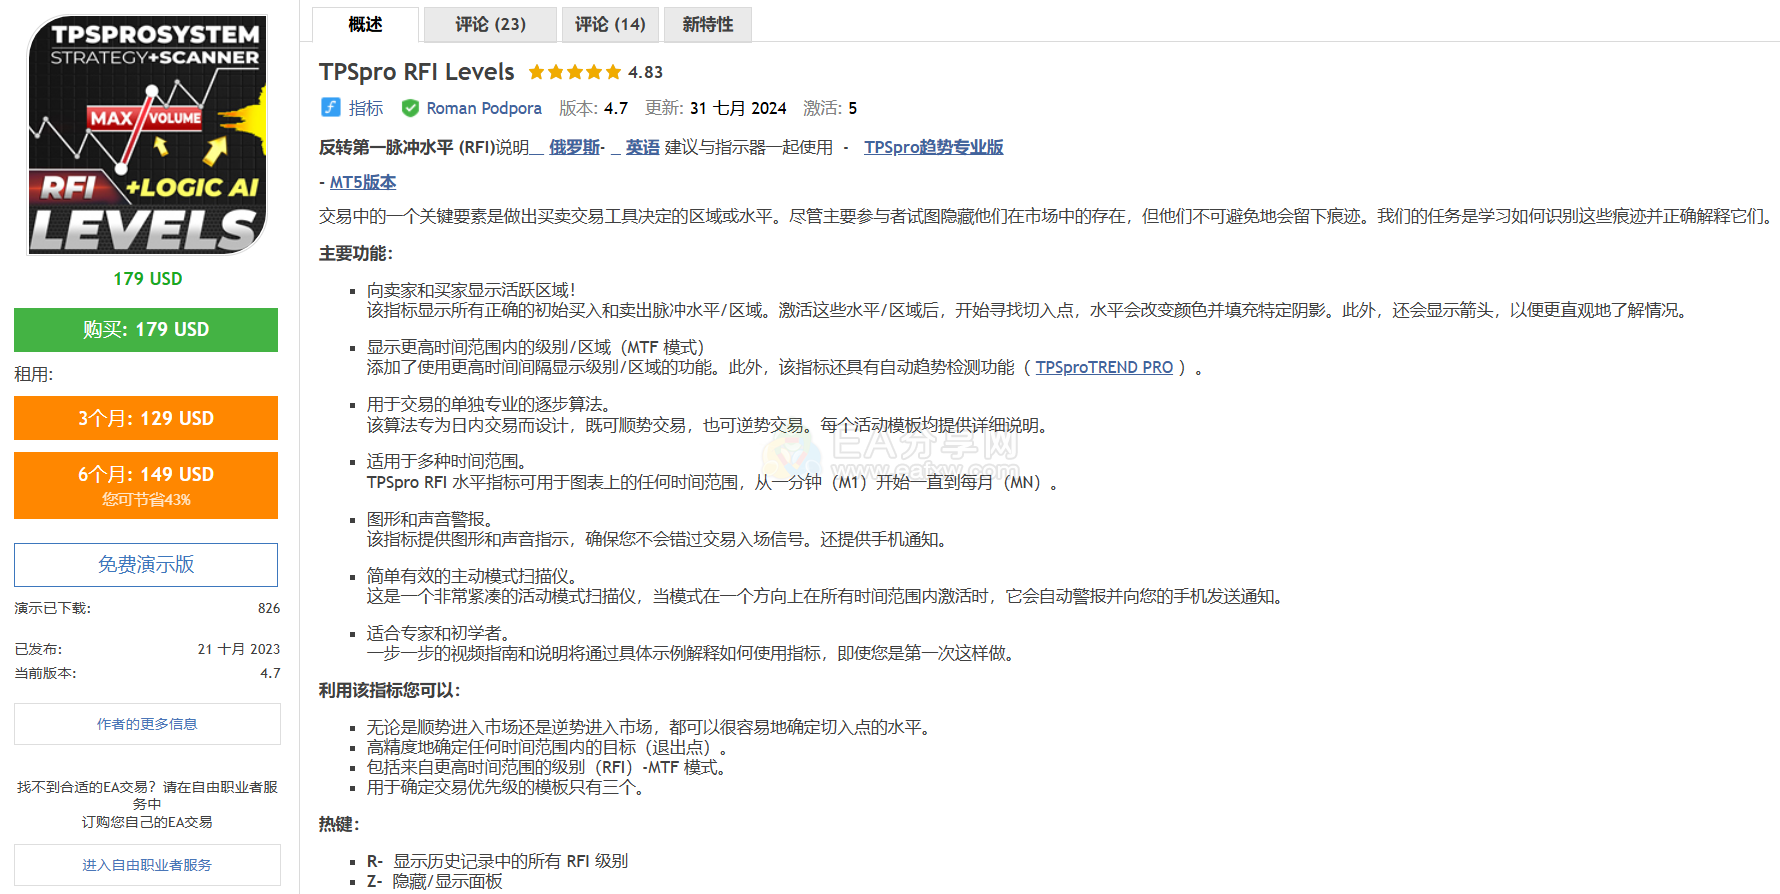Open the TPSpro趋势专业版 link
Screen dimensions: 1780x894
coord(933,147)
